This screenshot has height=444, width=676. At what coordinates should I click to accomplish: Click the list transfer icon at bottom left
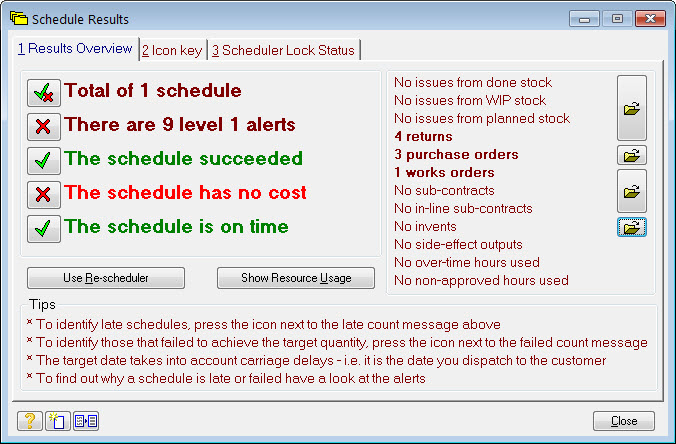tap(86, 421)
